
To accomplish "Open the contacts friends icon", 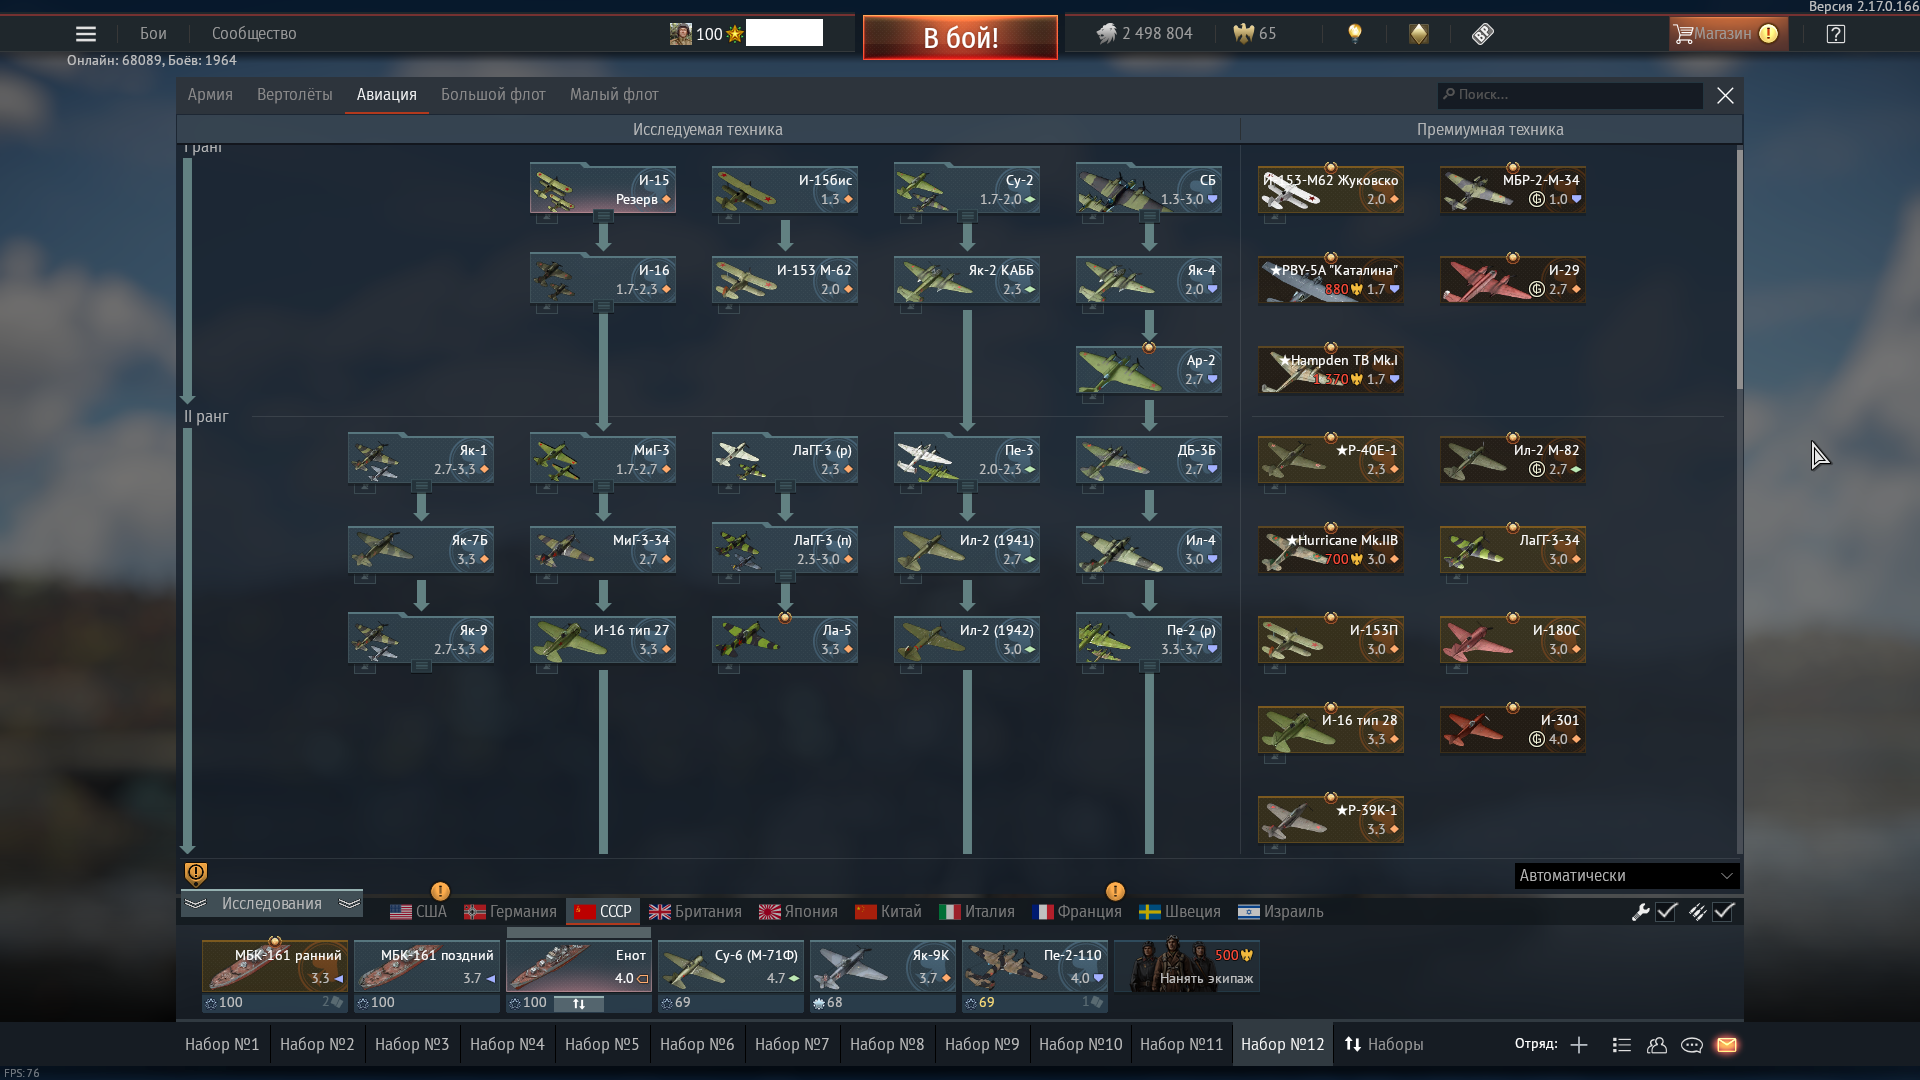I will point(1657,1045).
